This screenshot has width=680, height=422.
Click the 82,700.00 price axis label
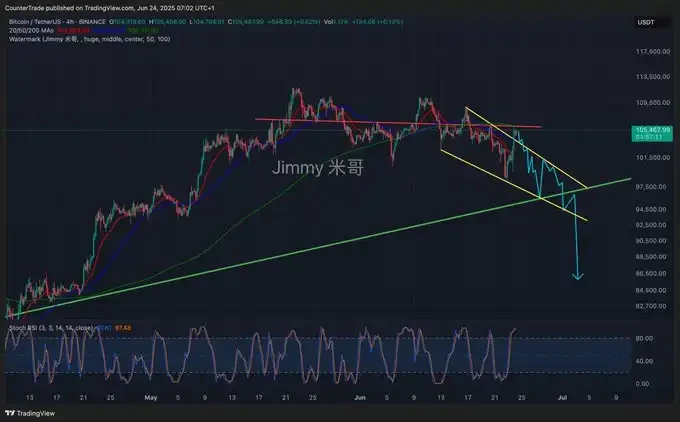pyautogui.click(x=651, y=306)
